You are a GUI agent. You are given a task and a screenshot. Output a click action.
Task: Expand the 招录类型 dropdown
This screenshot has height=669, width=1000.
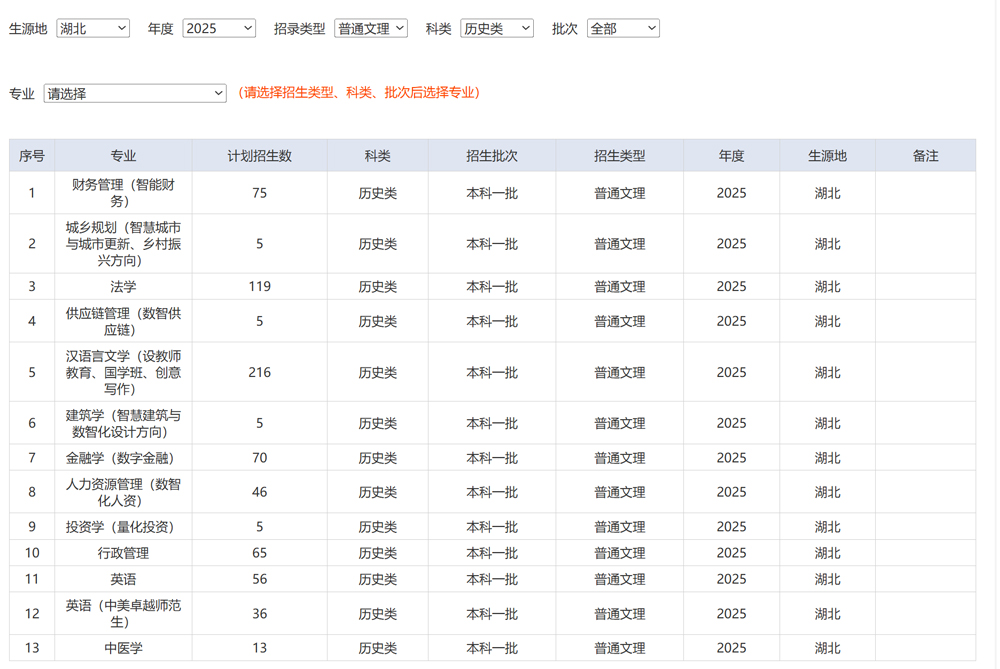click(370, 29)
